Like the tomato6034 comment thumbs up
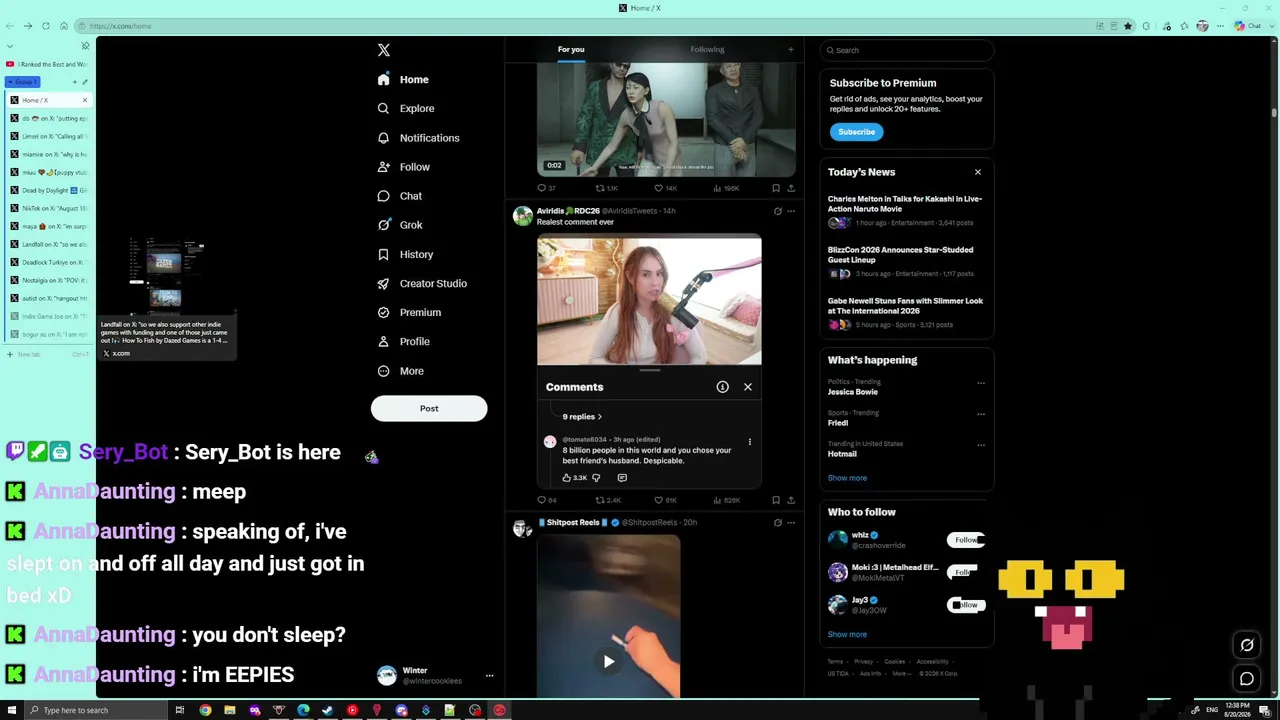 click(x=567, y=478)
